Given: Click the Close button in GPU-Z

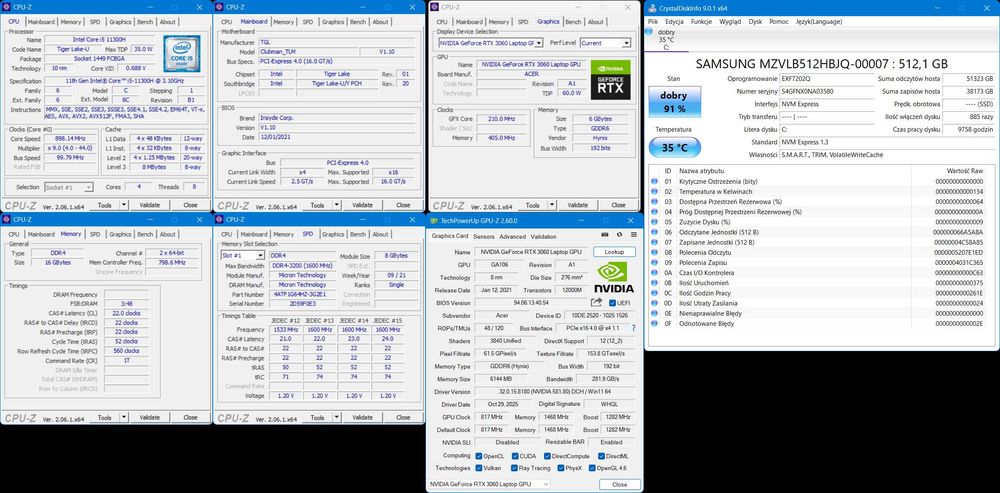Looking at the screenshot, I should coord(619,484).
